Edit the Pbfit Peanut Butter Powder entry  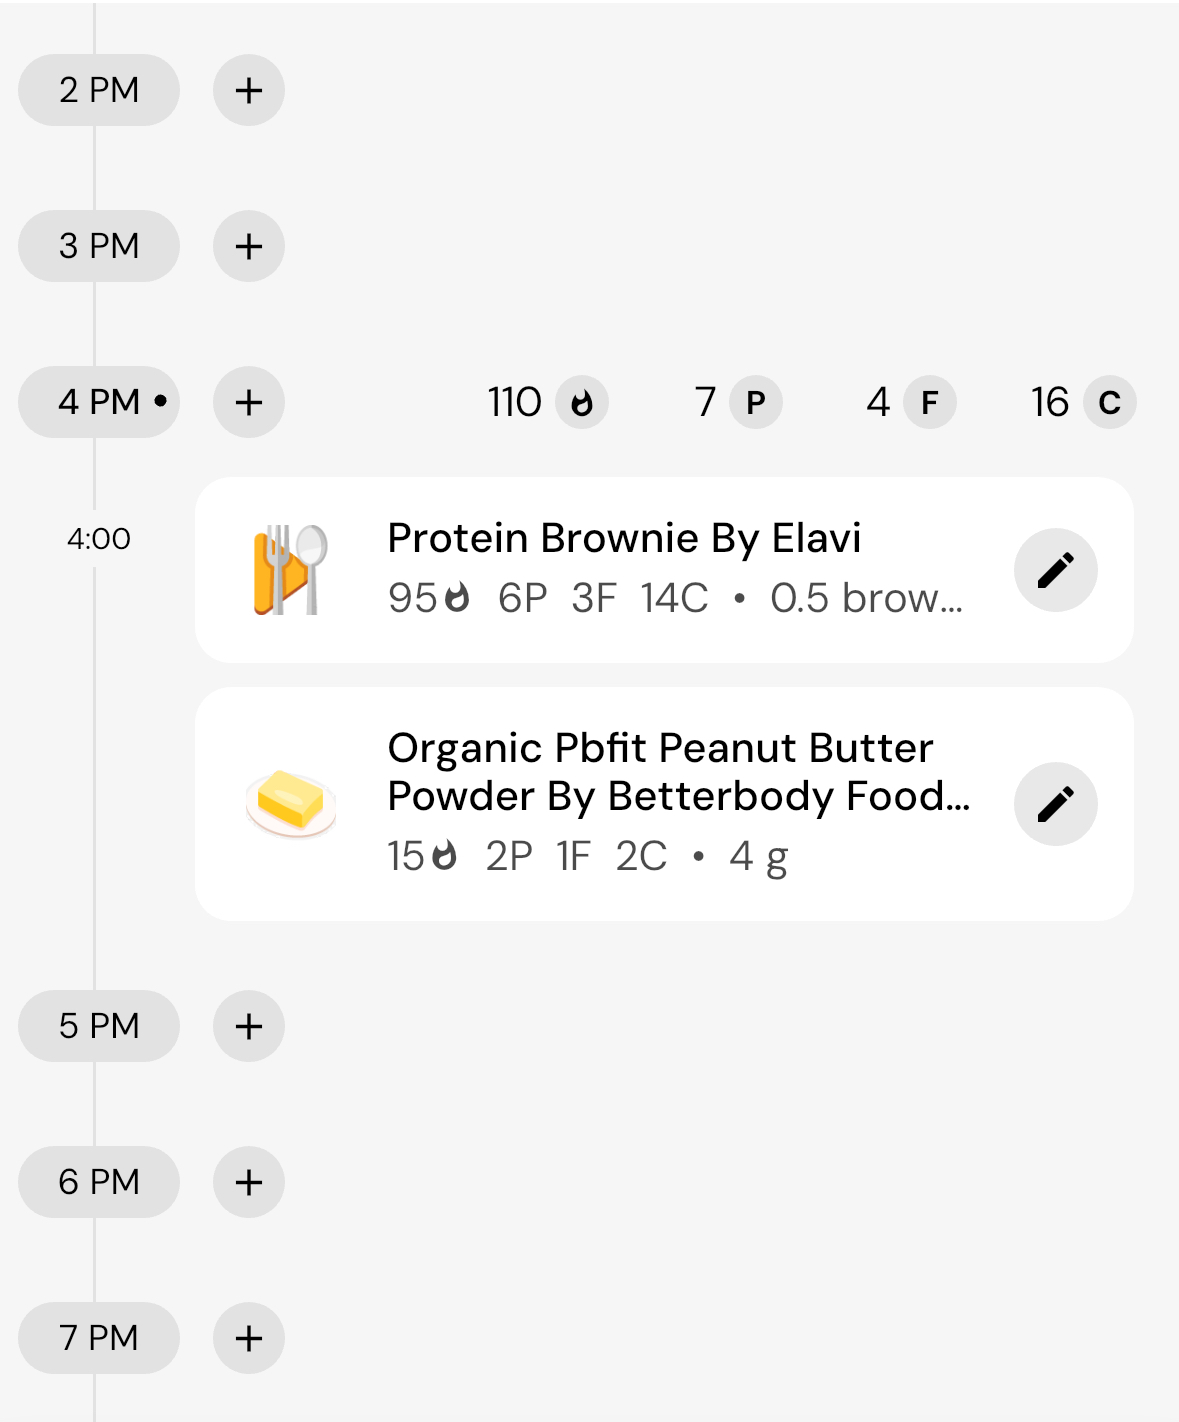[1056, 804]
